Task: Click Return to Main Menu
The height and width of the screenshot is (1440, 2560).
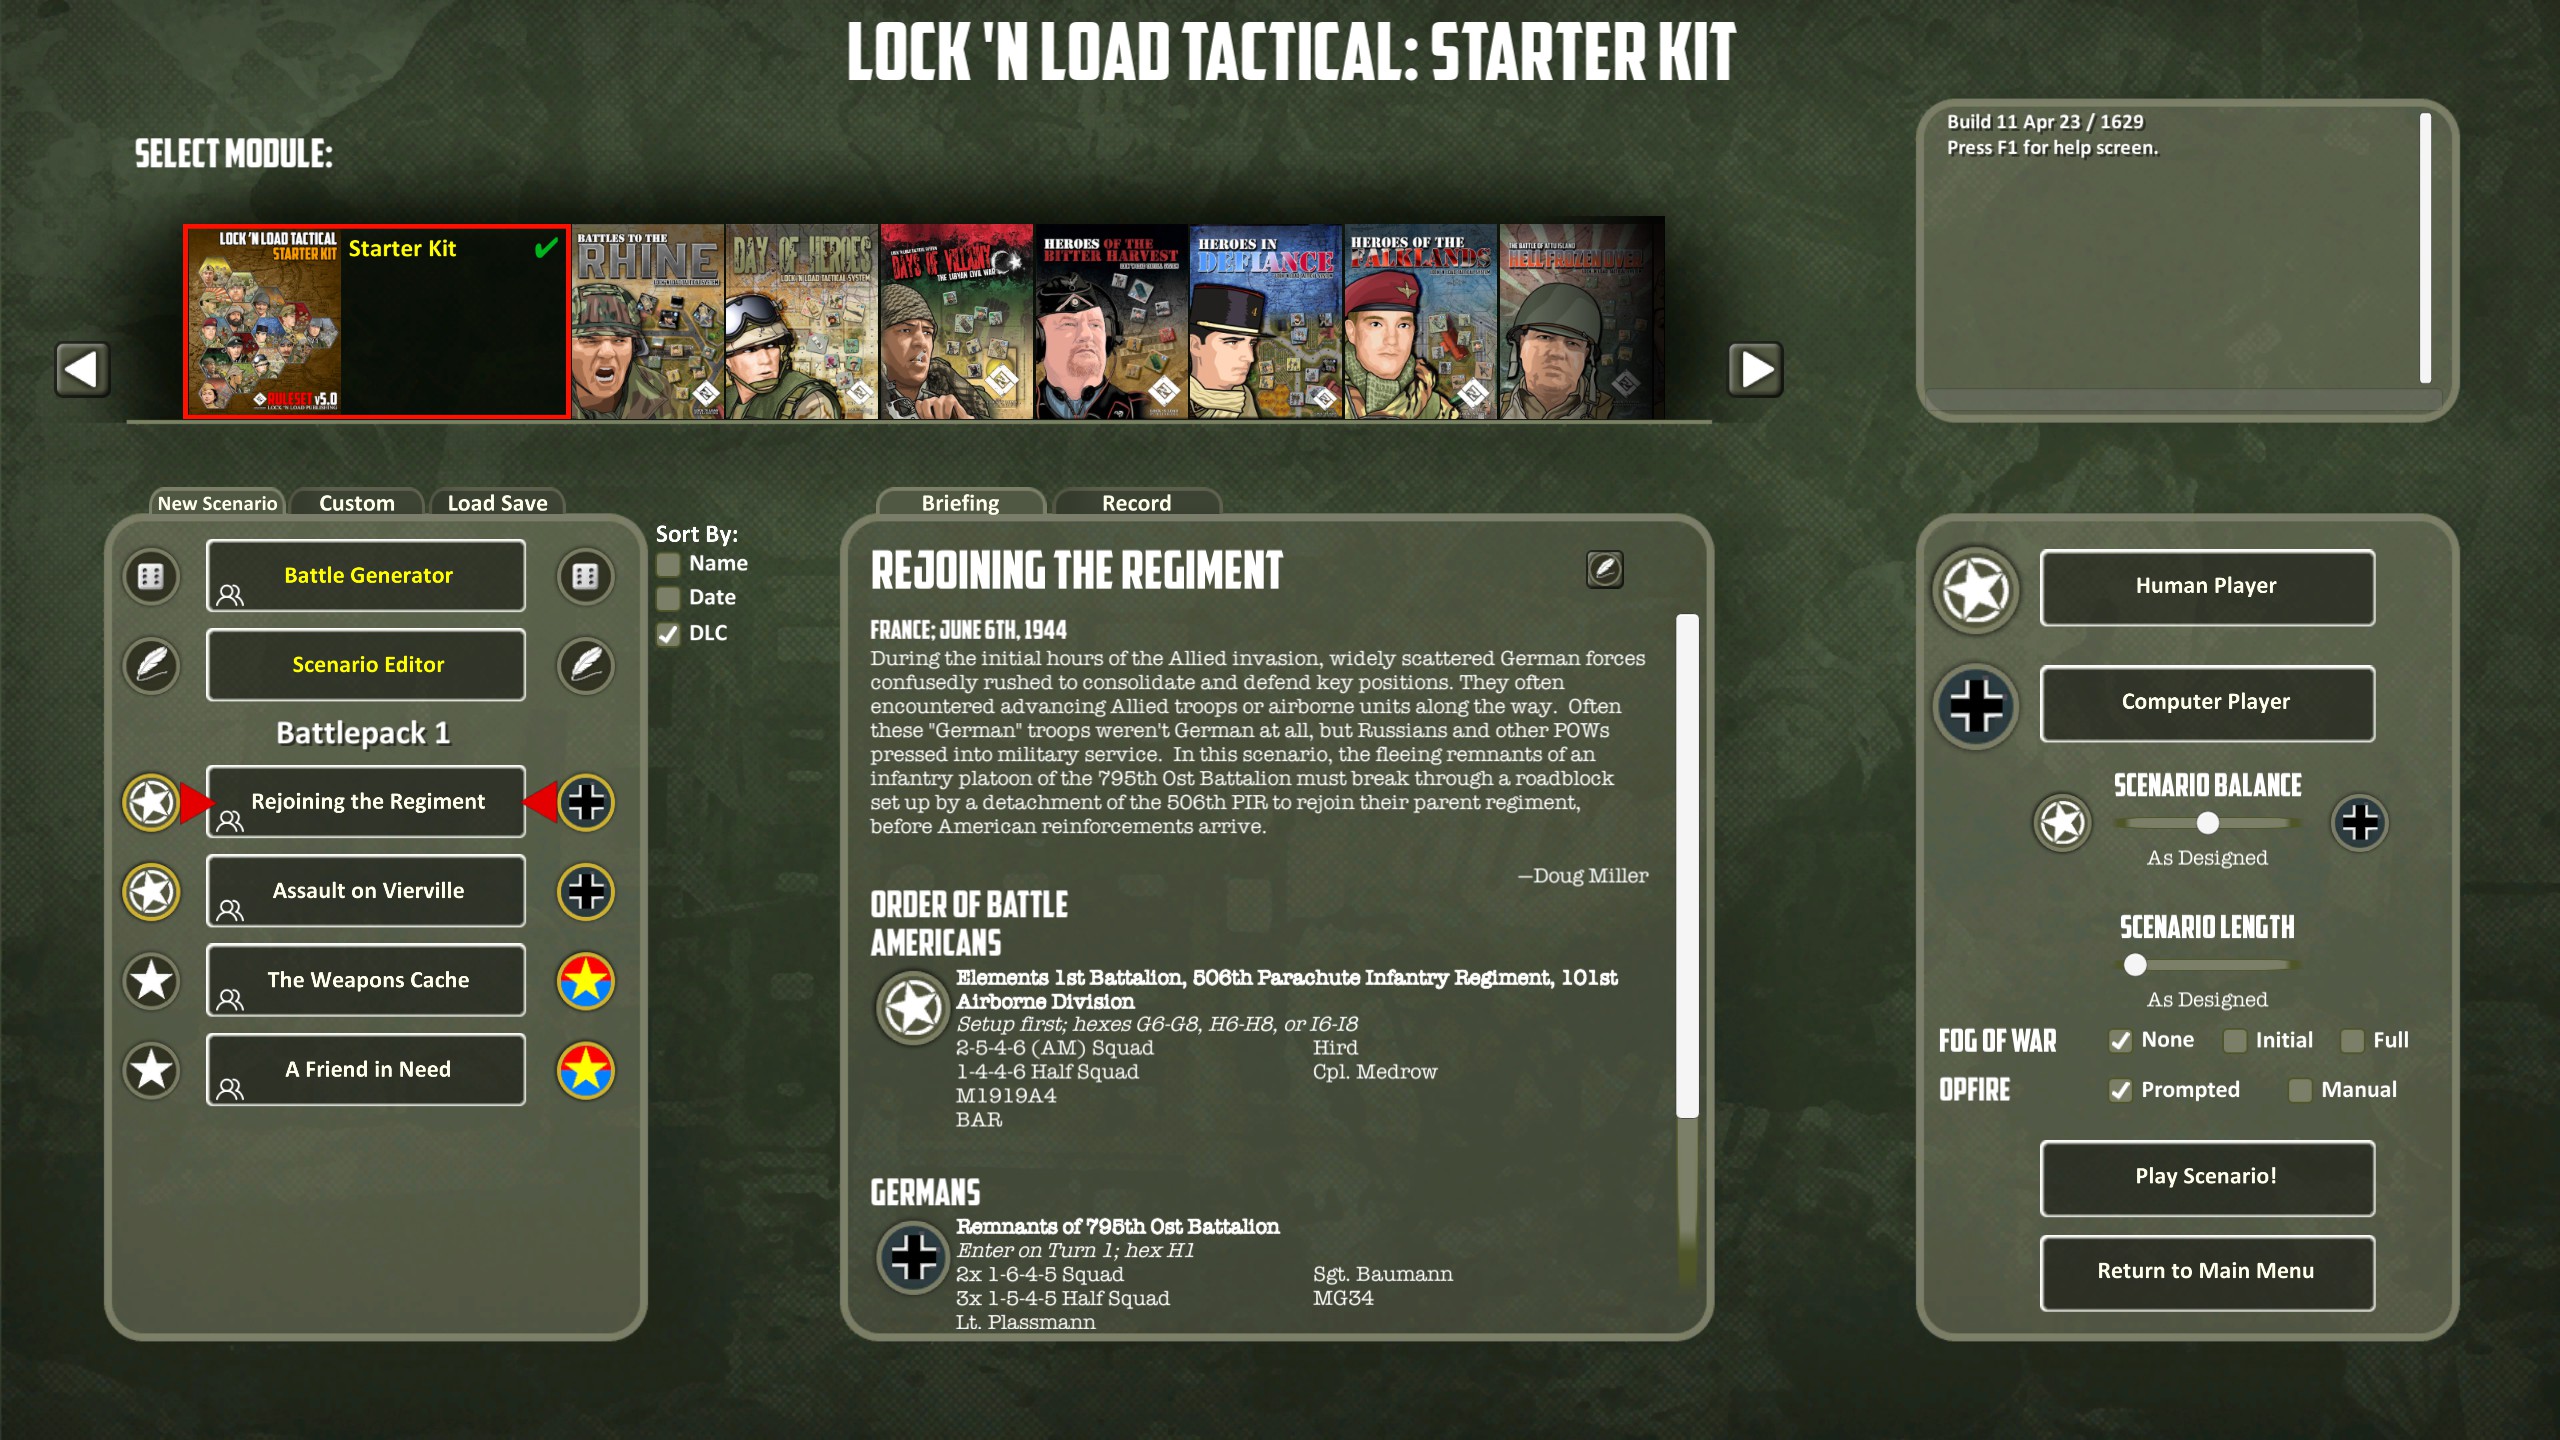Action: click(2207, 1272)
